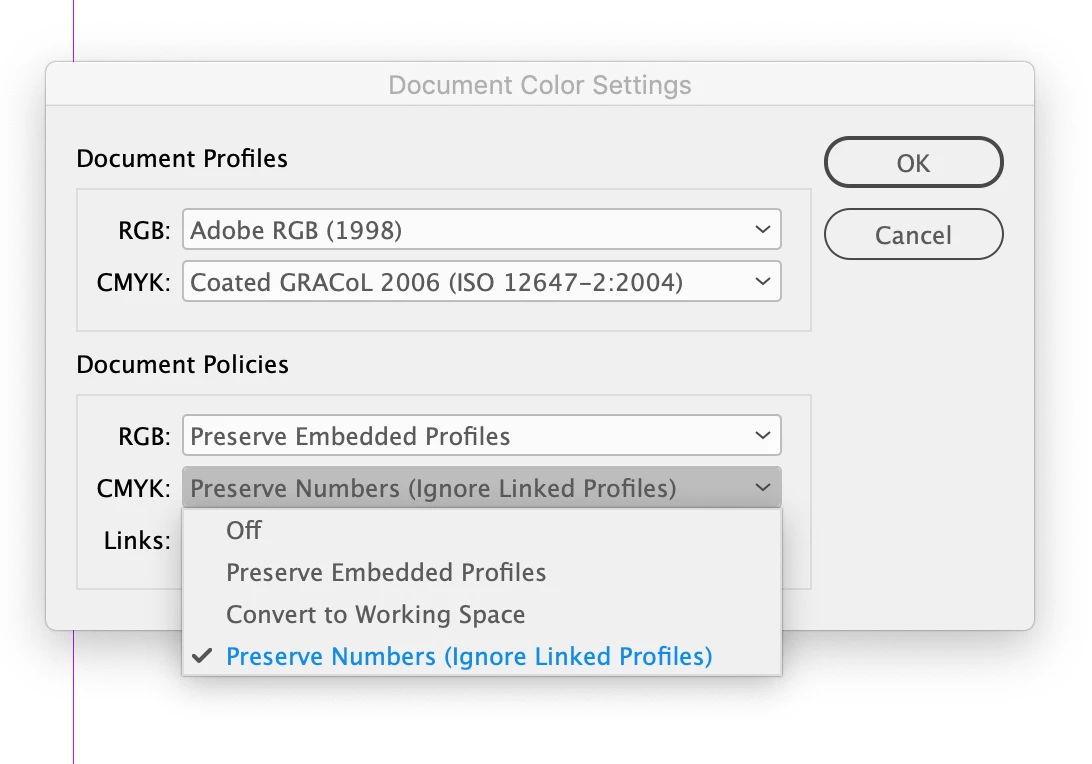Open the CMYK document profile dropdown
The height and width of the screenshot is (764, 1092).
(480, 282)
